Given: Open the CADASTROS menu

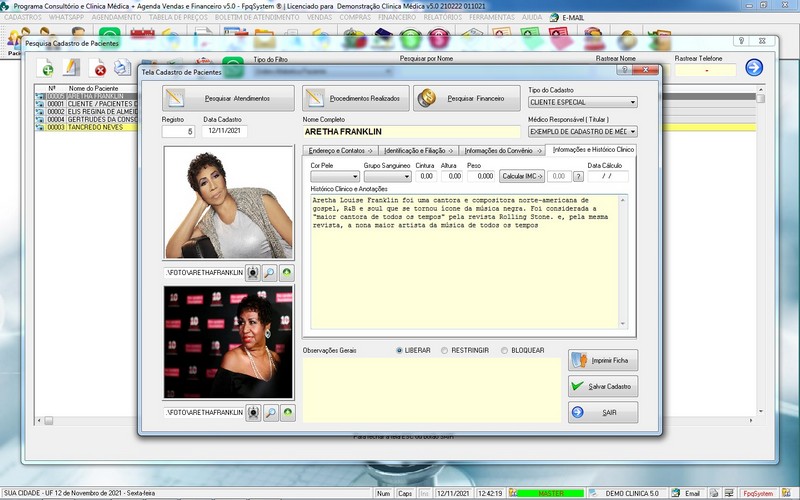Looking at the screenshot, I should [x=23, y=17].
